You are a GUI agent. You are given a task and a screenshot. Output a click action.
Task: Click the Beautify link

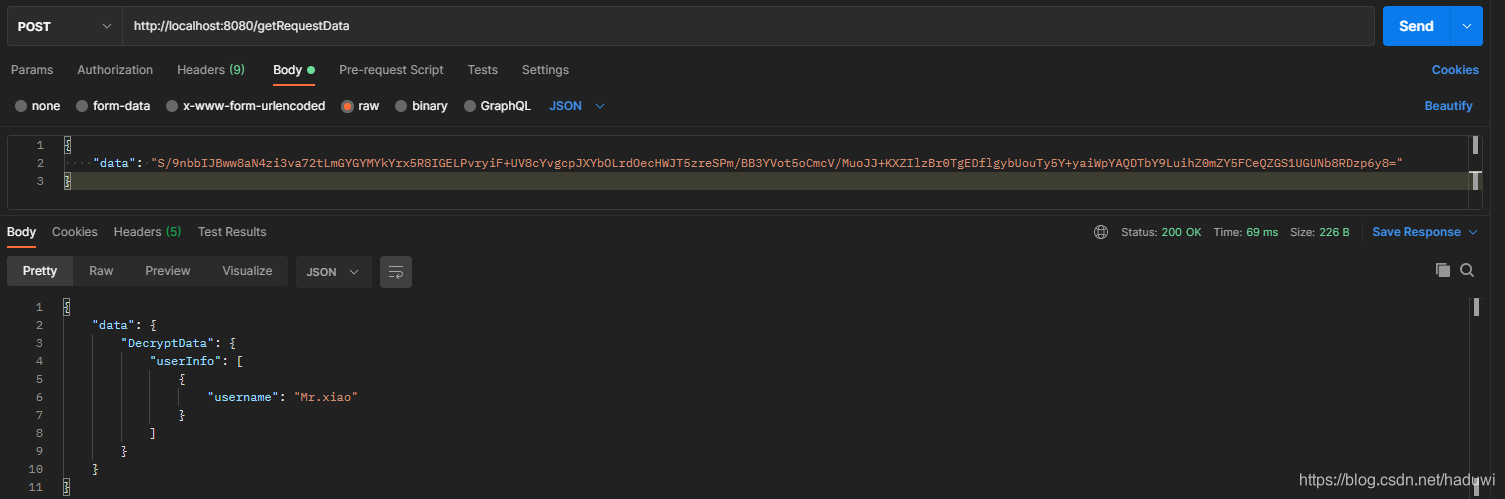pyautogui.click(x=1449, y=106)
